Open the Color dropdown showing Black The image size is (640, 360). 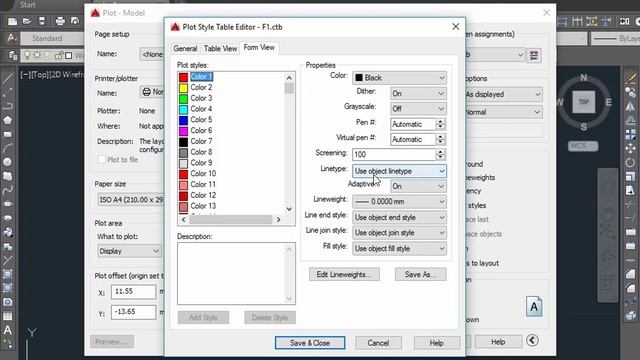[399, 78]
